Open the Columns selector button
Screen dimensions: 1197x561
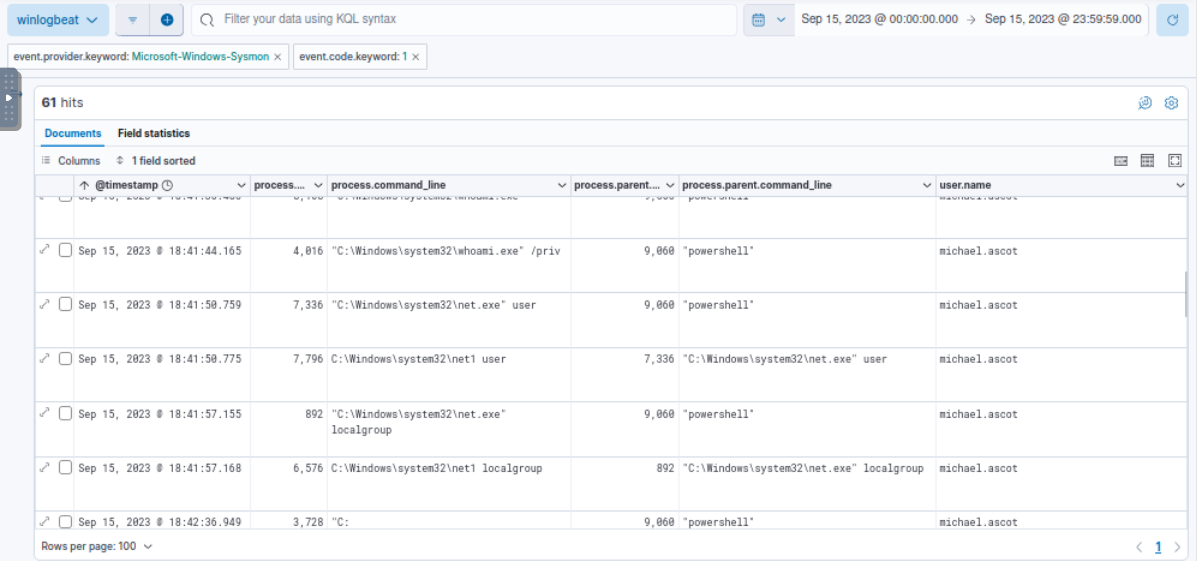pyautogui.click(x=71, y=161)
